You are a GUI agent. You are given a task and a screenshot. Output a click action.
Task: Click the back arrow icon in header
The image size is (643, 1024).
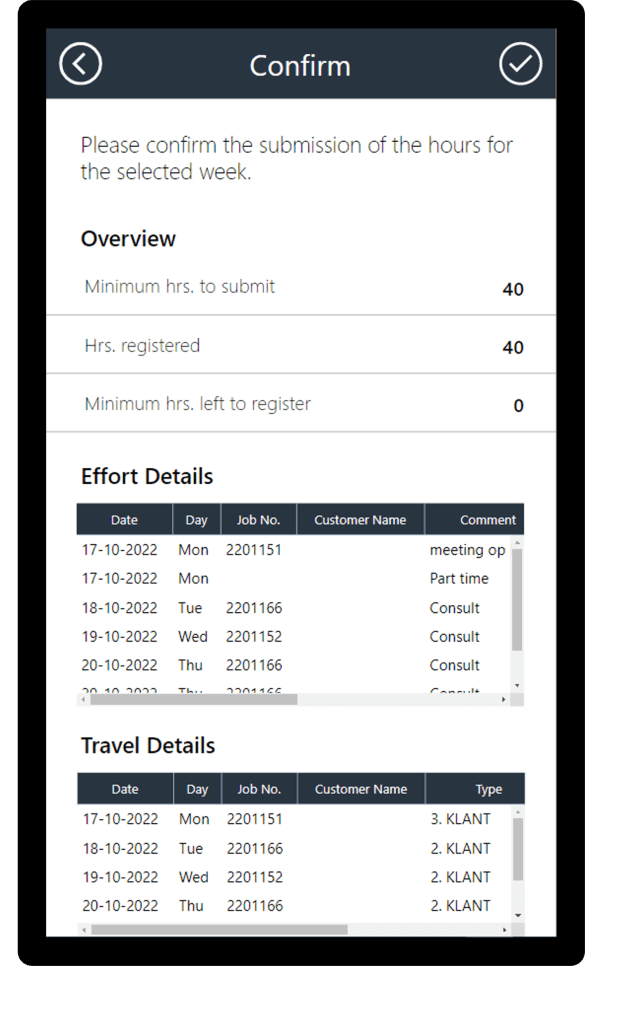click(x=81, y=64)
